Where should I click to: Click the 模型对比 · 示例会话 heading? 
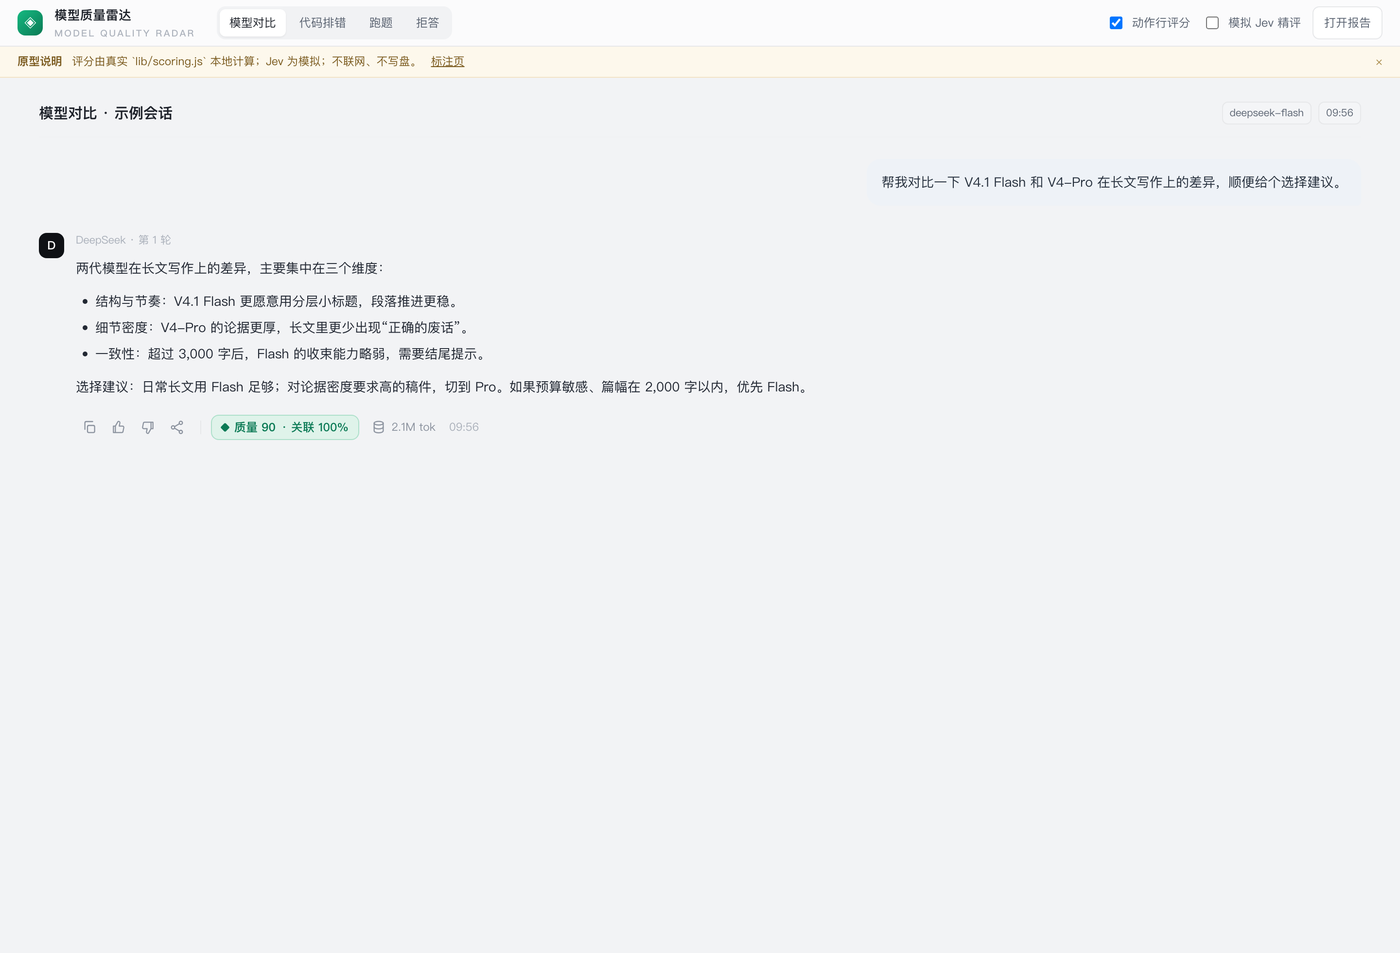(x=106, y=113)
